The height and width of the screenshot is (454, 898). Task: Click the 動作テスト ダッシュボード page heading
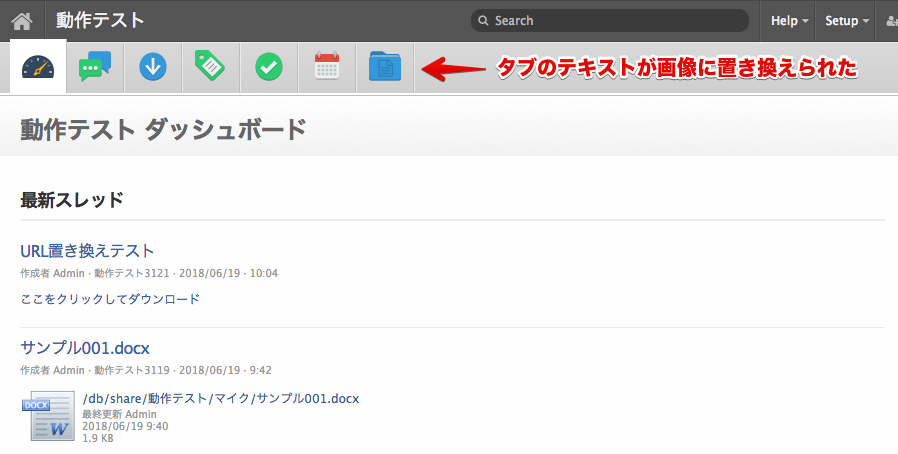164,129
